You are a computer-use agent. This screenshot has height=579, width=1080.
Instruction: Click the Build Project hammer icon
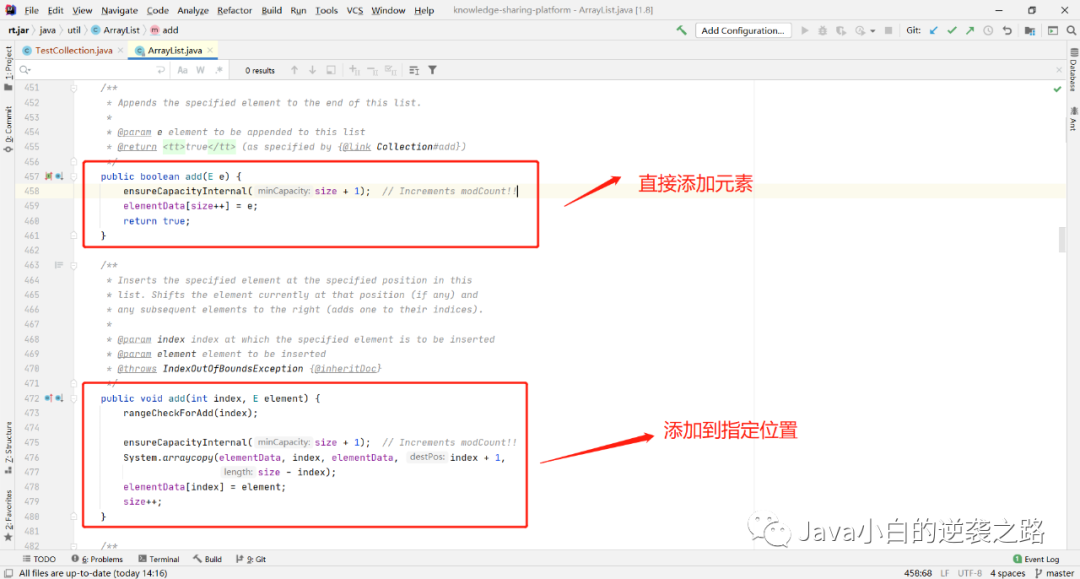point(681,30)
